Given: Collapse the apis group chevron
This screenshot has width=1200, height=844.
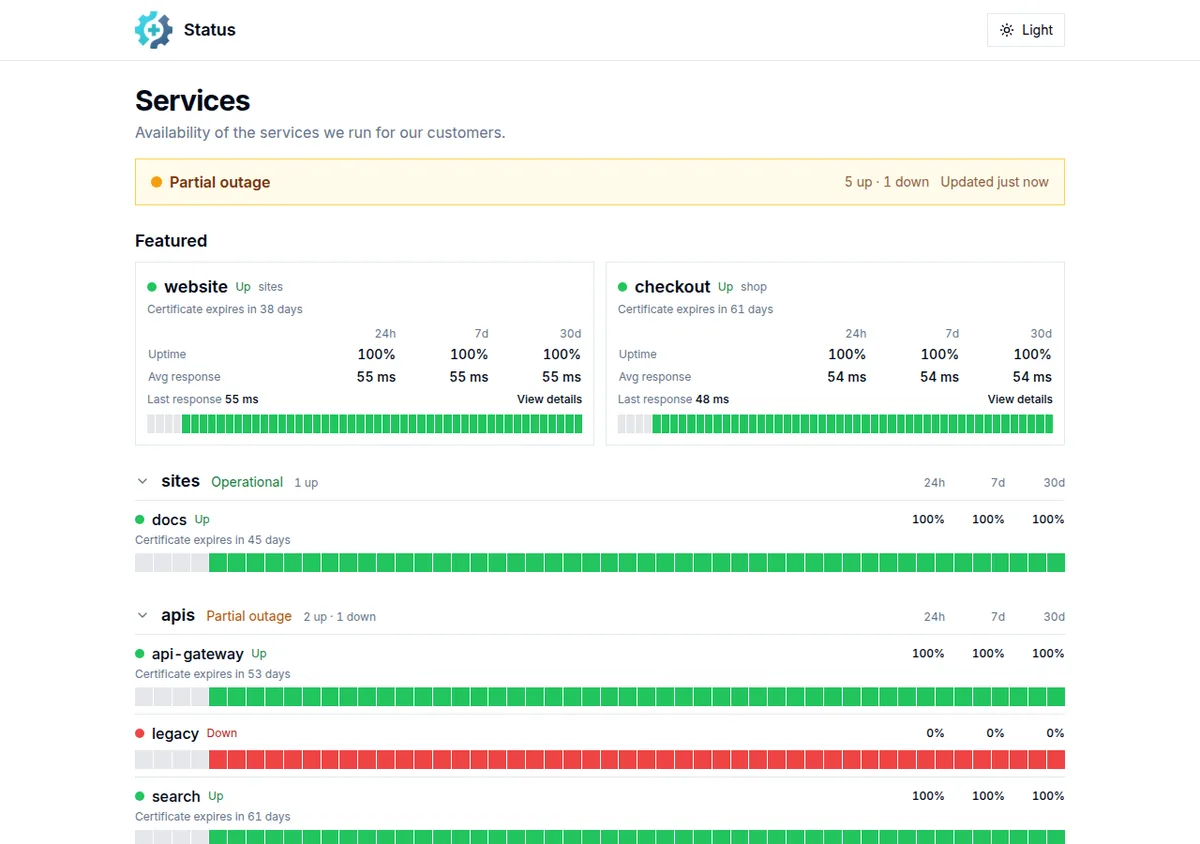Looking at the screenshot, I should 142,615.
